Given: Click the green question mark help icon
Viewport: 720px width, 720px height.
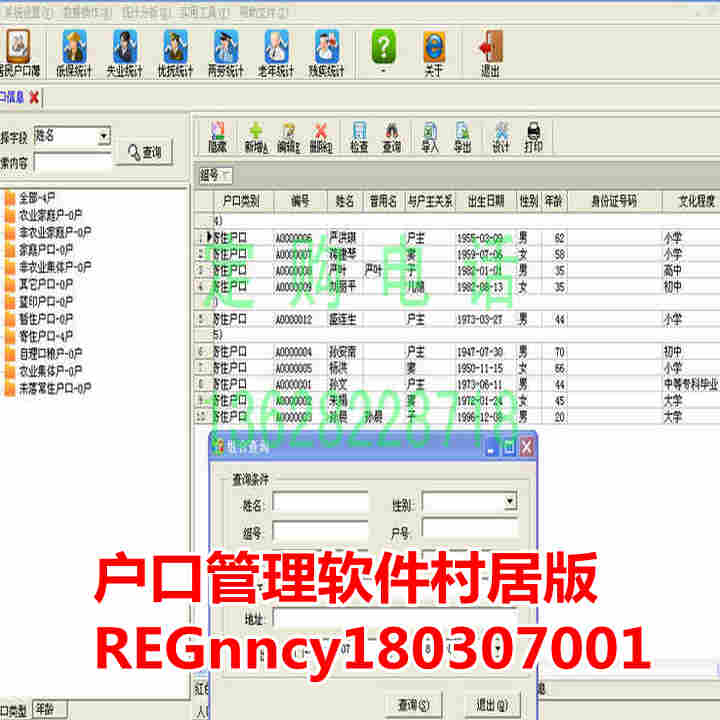Looking at the screenshot, I should 383,47.
